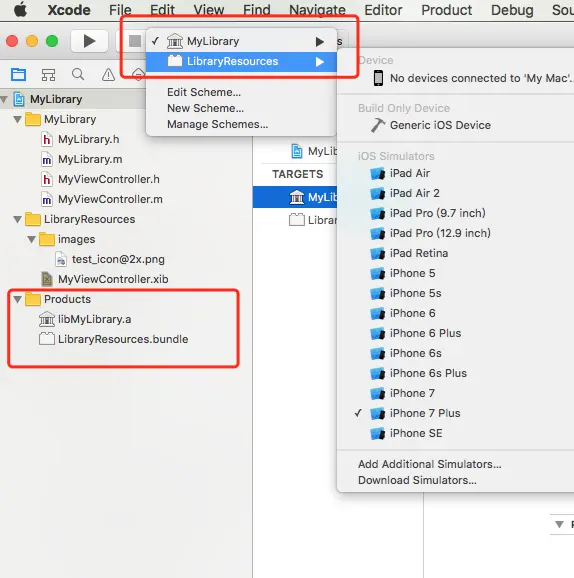Select iPad Air 2 simulator

point(456,193)
